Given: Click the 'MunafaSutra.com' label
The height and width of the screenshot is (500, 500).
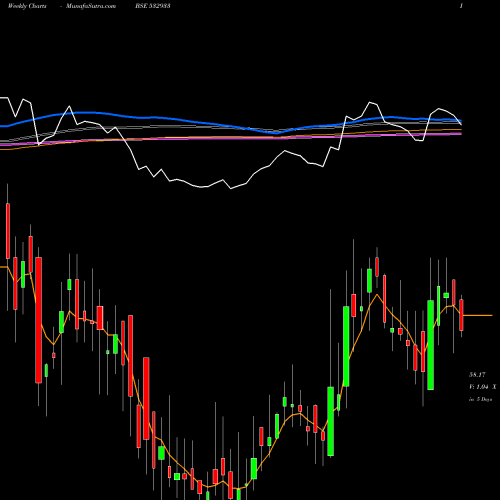Looking at the screenshot, I should point(91,6).
